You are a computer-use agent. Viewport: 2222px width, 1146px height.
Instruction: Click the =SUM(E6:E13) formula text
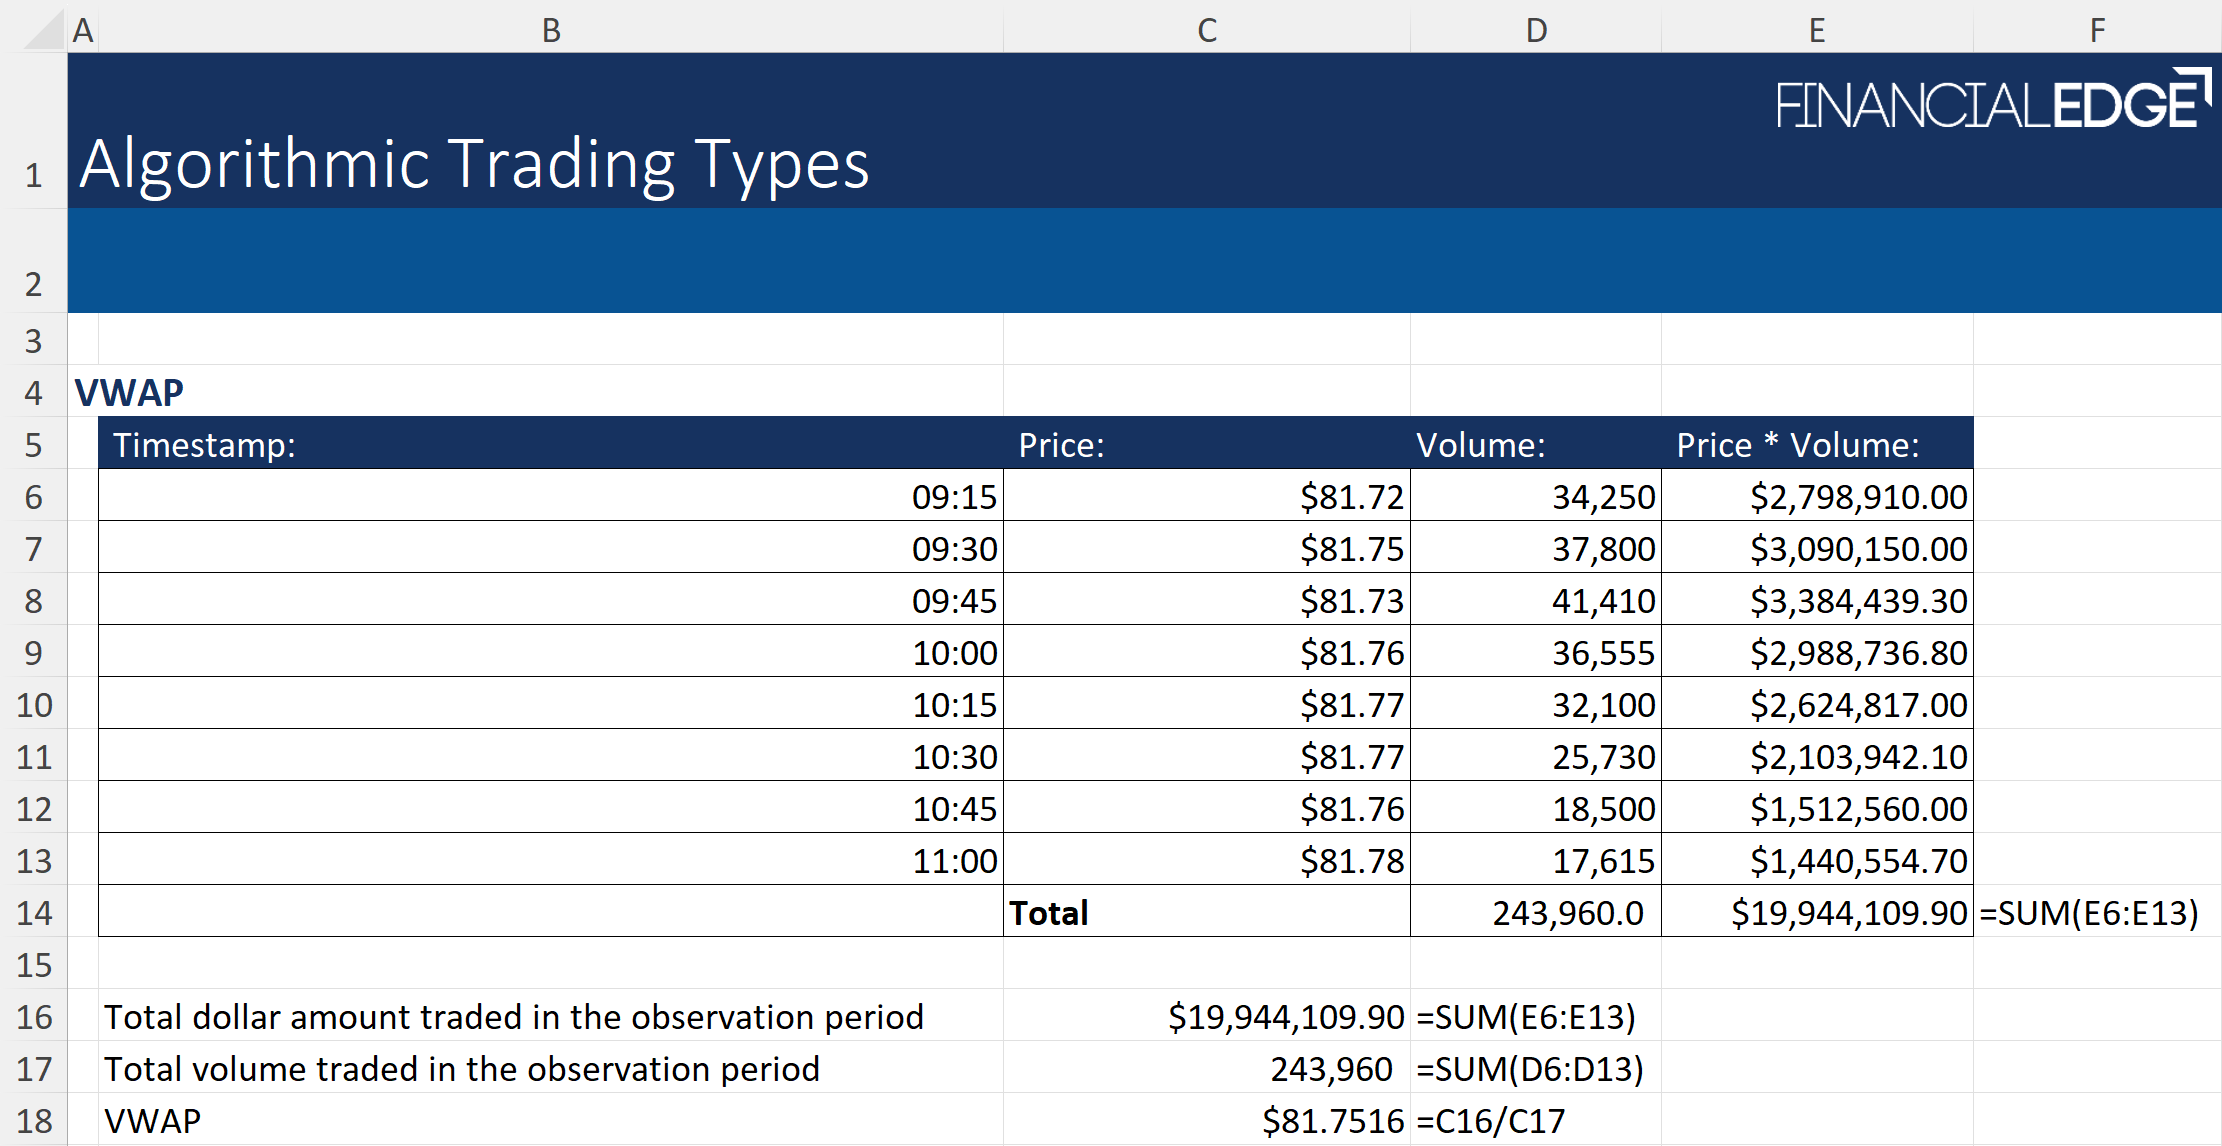click(x=2088, y=912)
